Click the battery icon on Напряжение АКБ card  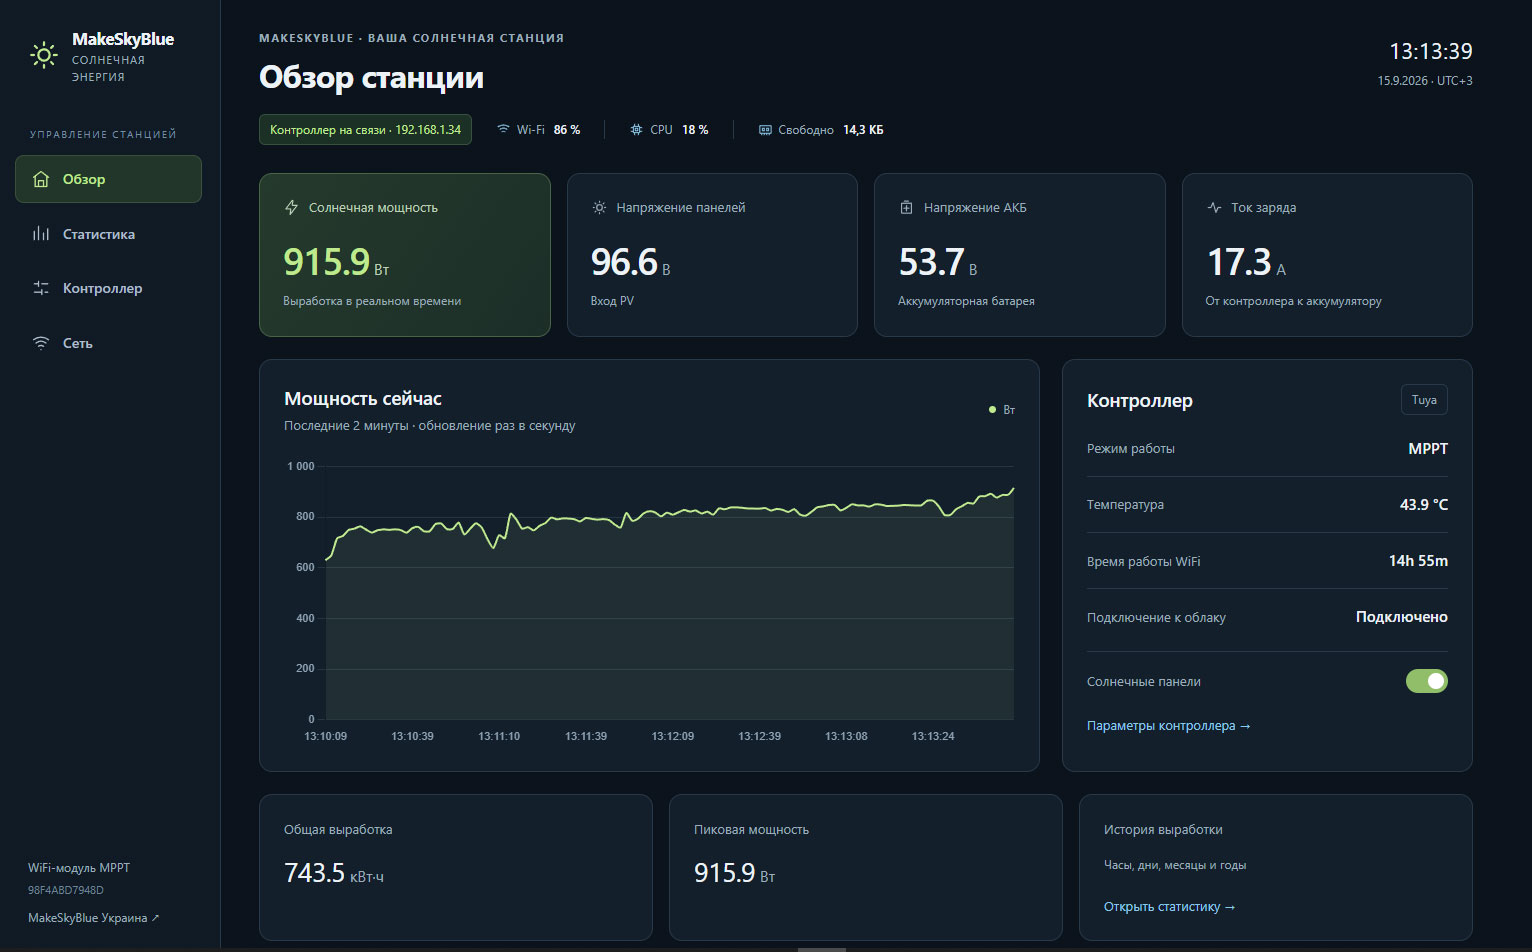906,208
